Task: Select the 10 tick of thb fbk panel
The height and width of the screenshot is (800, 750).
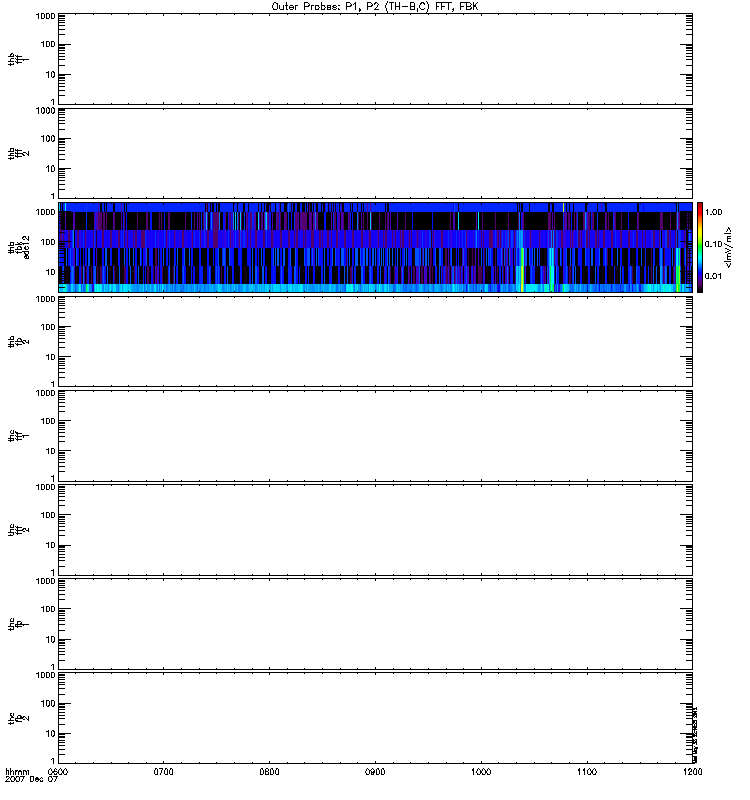Action: click(x=50, y=272)
